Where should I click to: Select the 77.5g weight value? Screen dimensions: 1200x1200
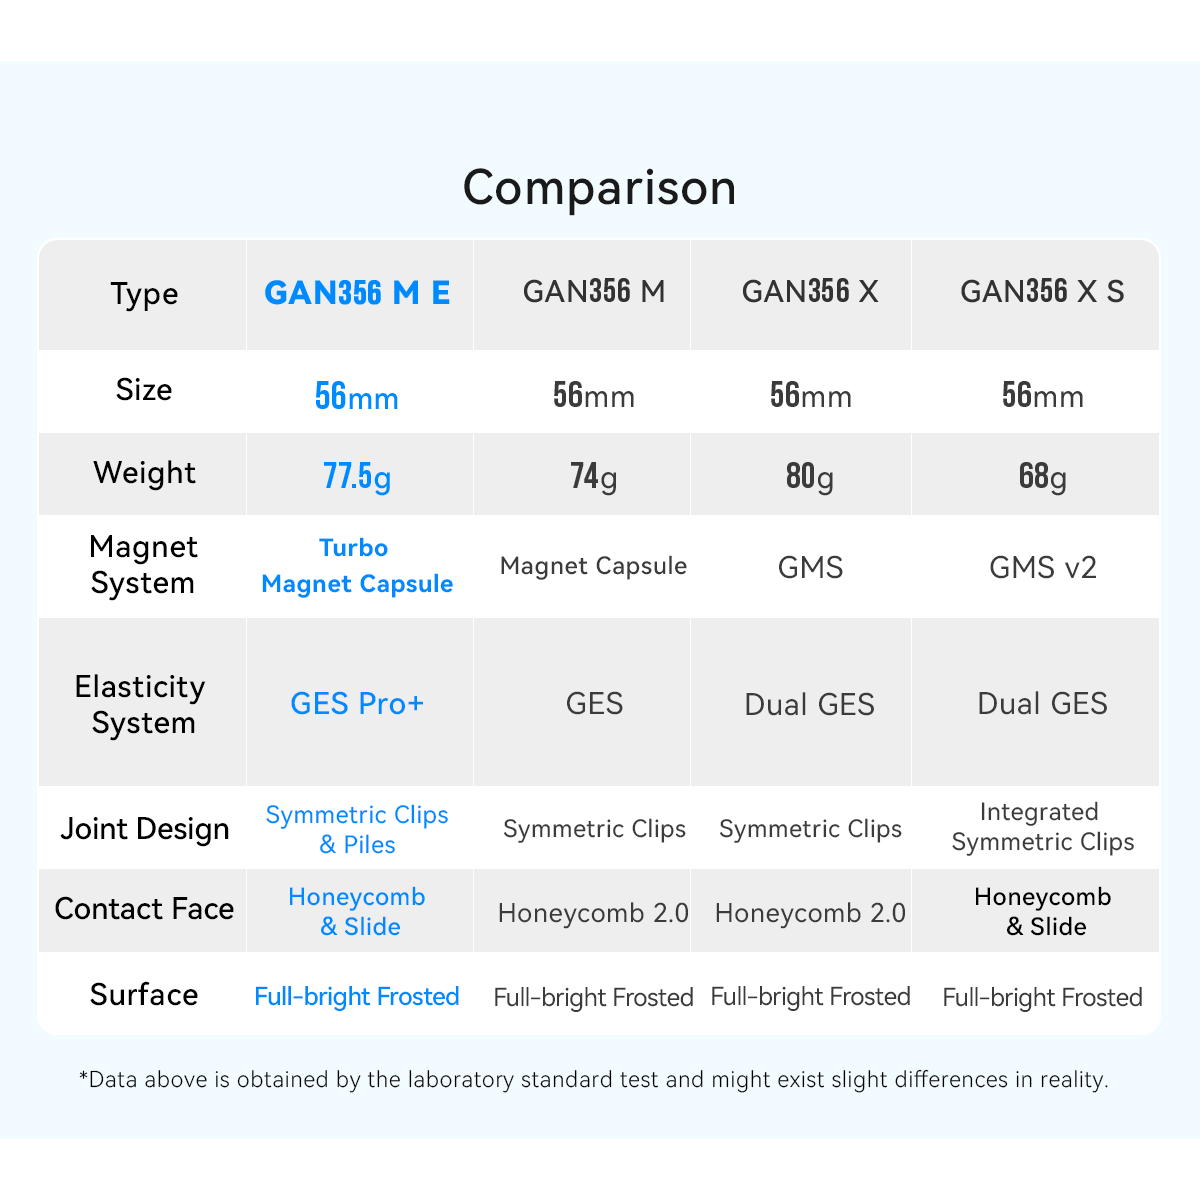tap(357, 476)
